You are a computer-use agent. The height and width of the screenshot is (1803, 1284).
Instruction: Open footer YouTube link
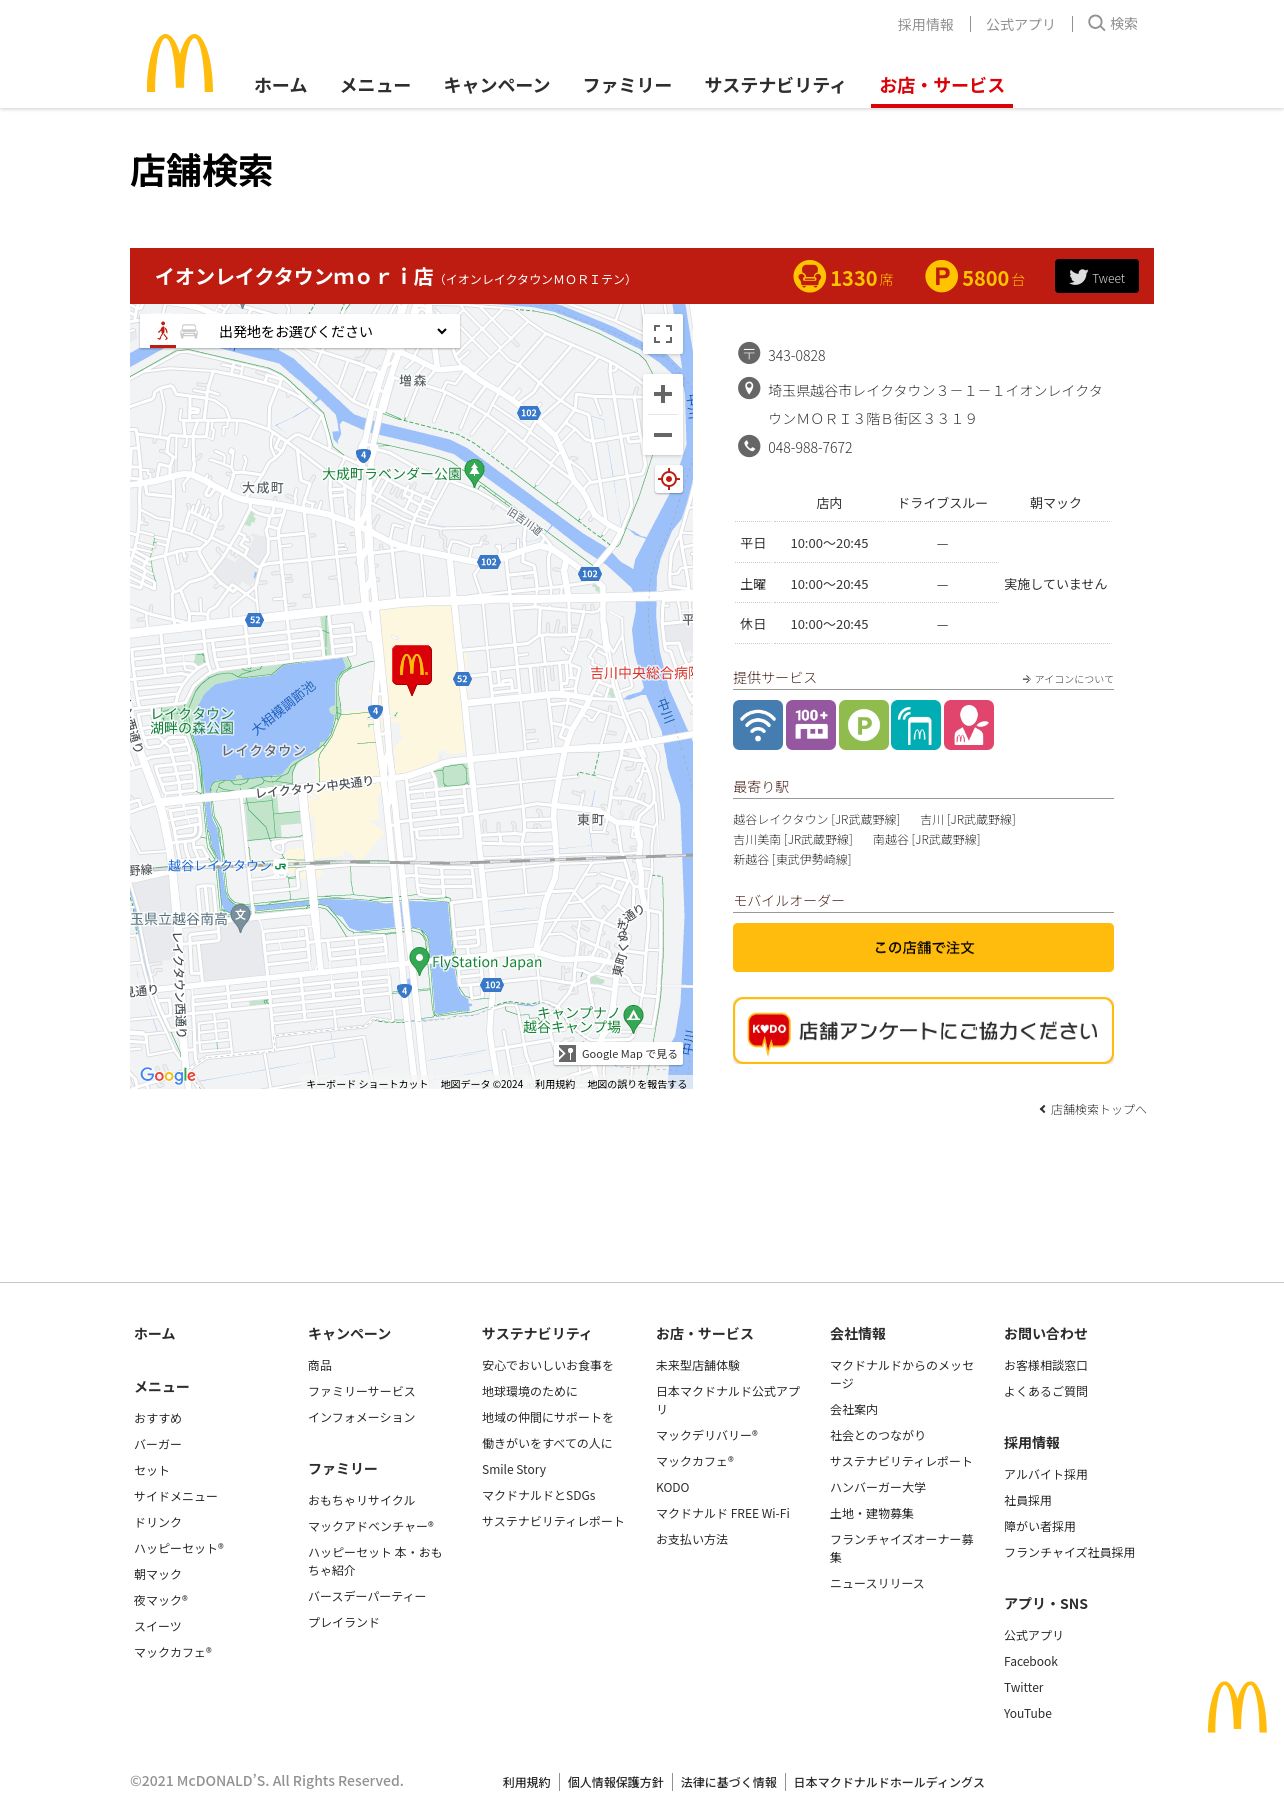coord(1028,1713)
